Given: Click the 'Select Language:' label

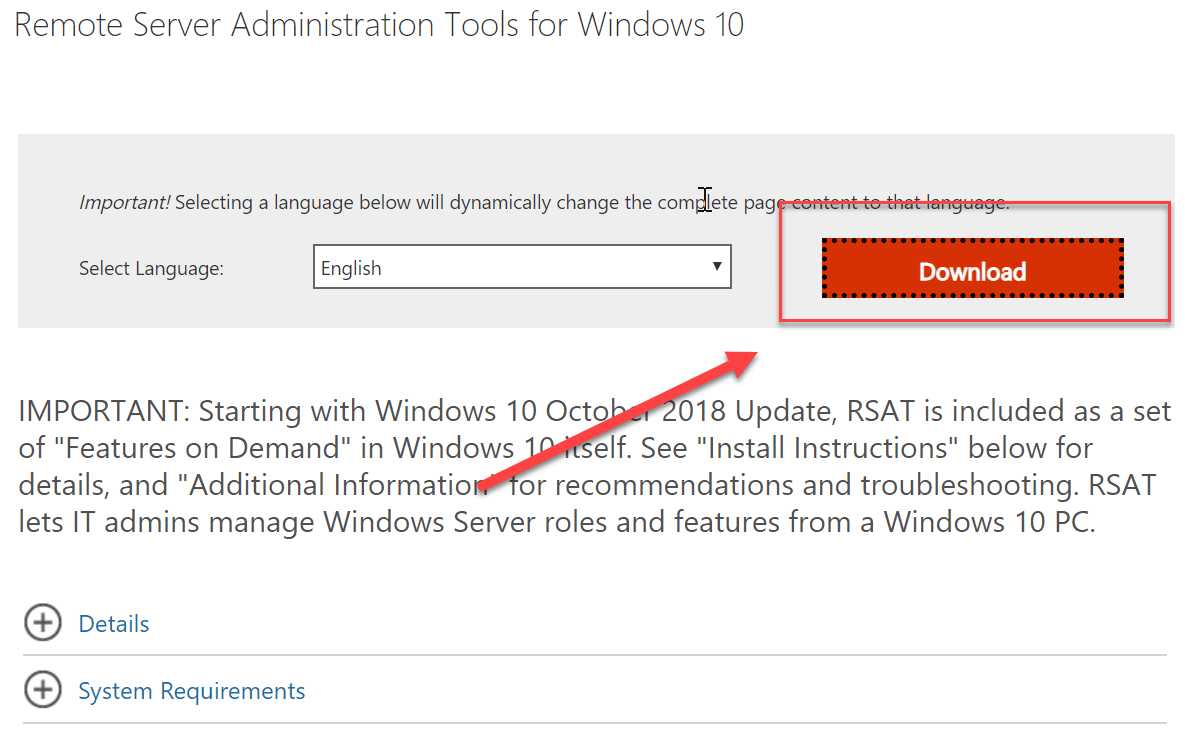Looking at the screenshot, I should tap(151, 268).
